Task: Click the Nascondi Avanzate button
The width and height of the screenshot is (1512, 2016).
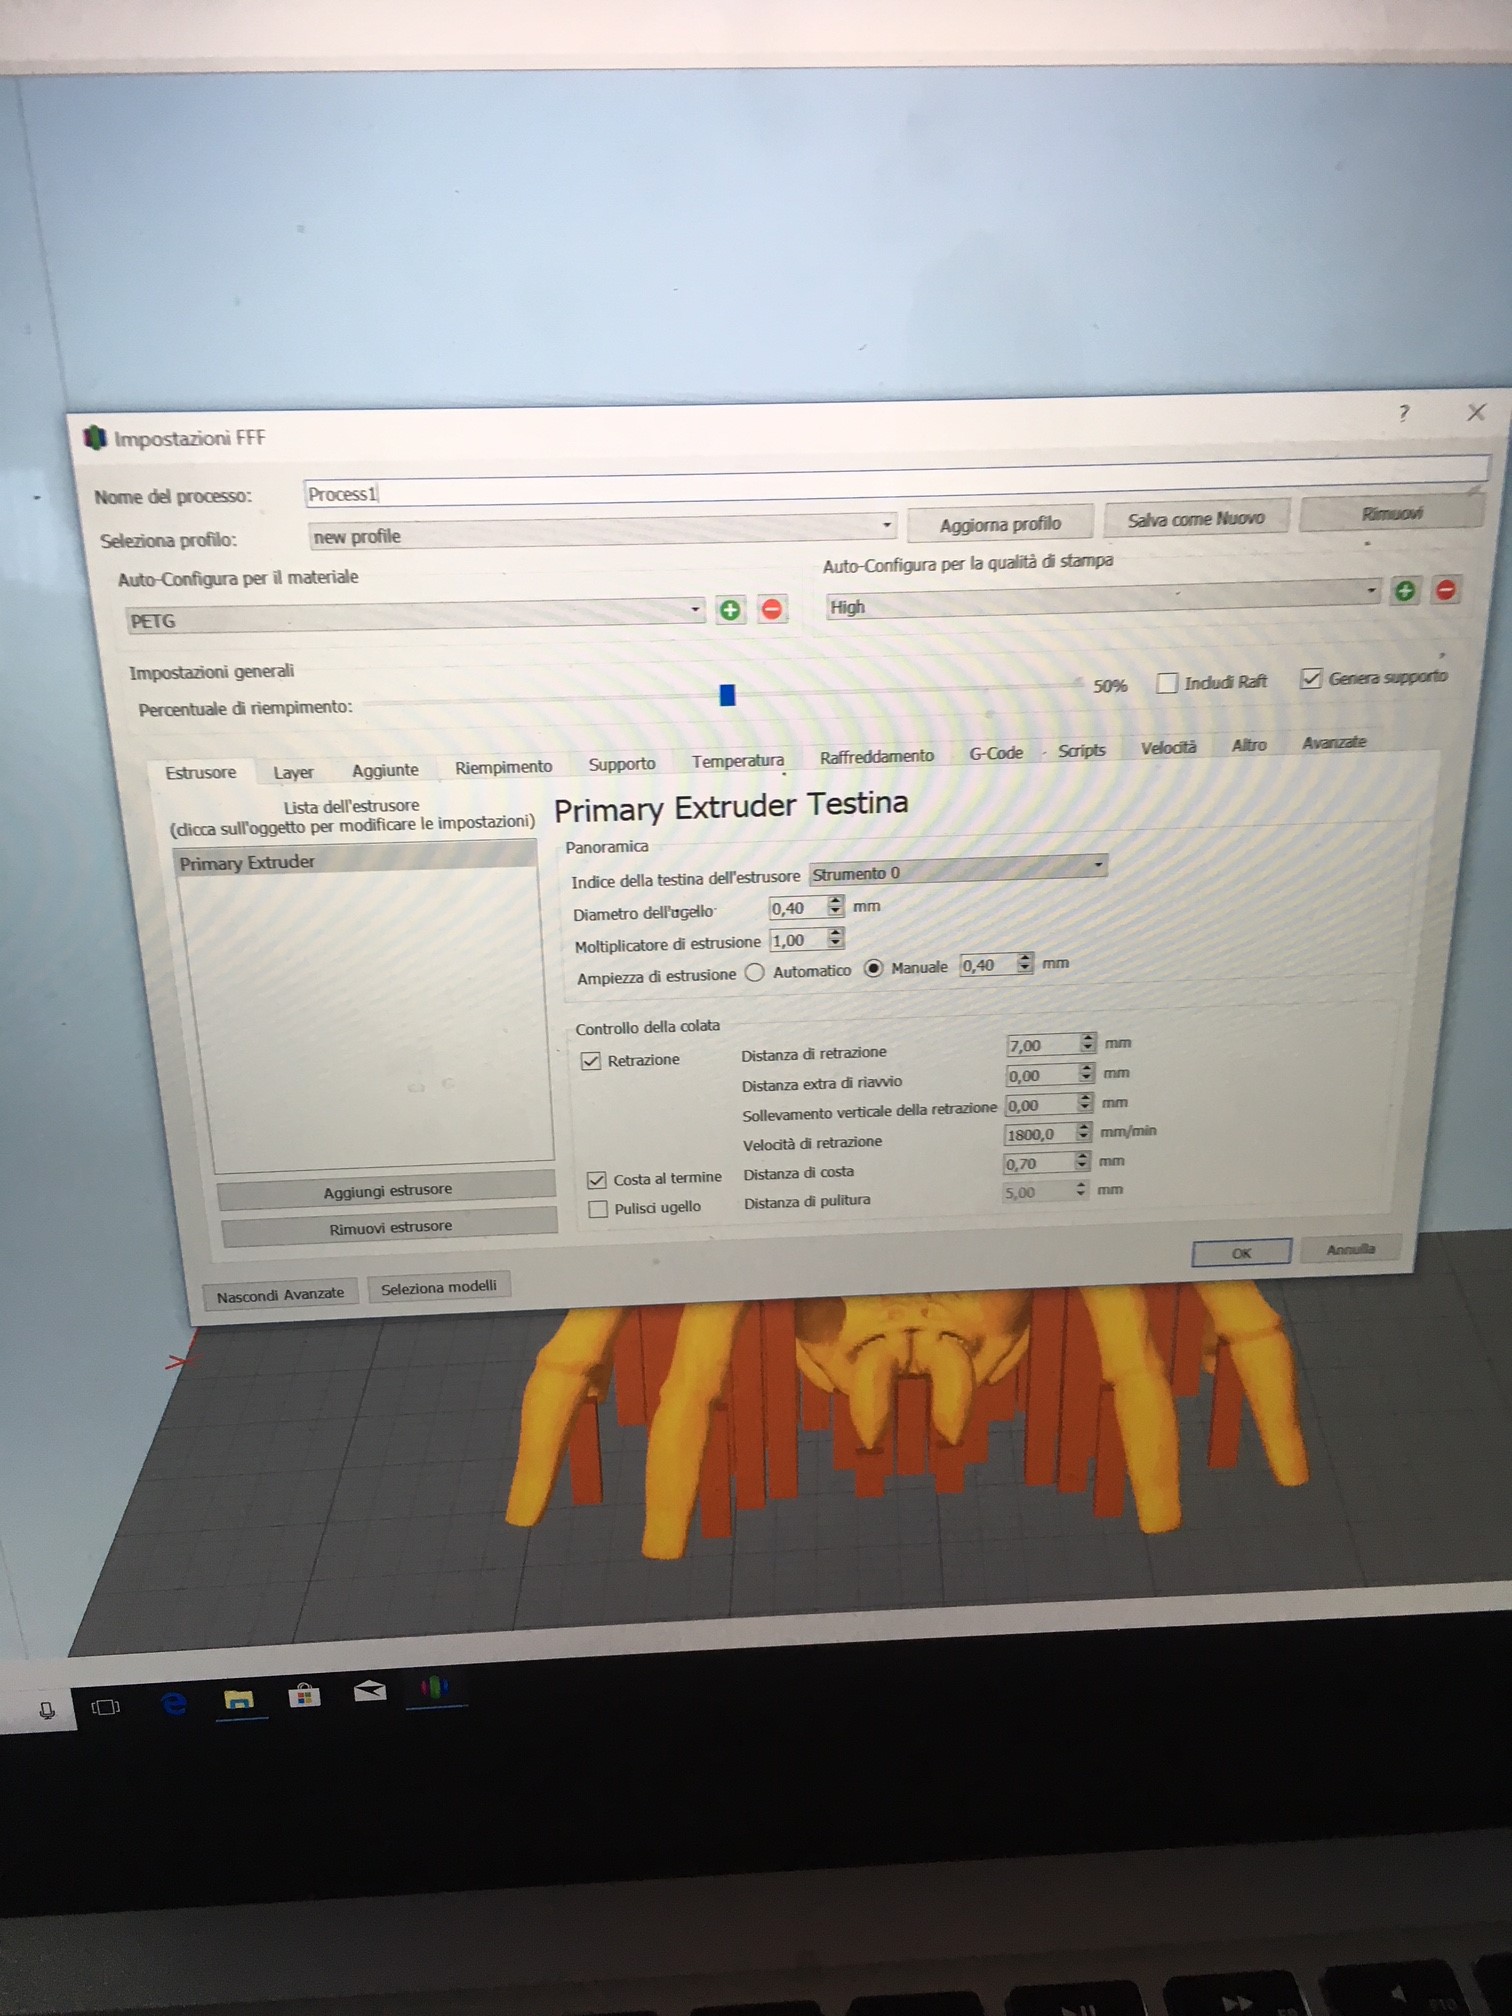Action: click(x=280, y=1295)
